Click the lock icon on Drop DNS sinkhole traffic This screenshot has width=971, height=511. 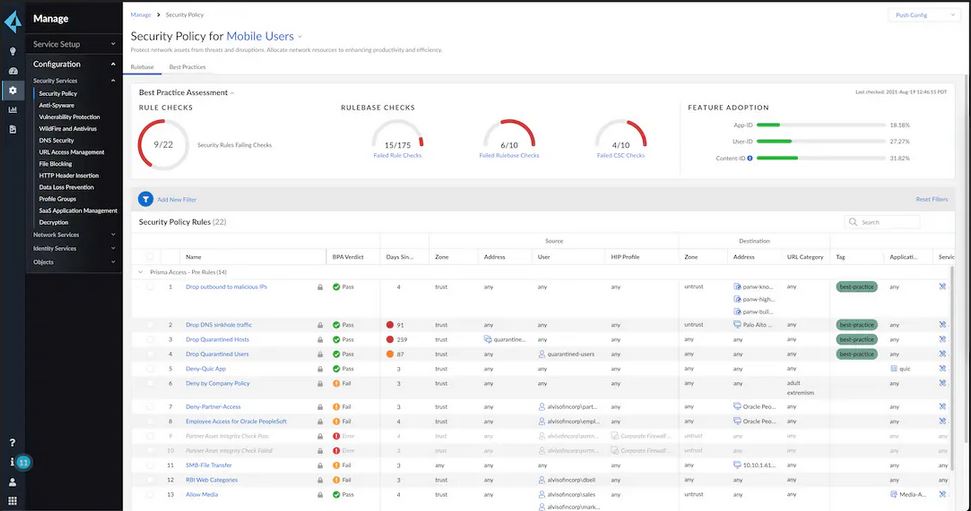320,325
